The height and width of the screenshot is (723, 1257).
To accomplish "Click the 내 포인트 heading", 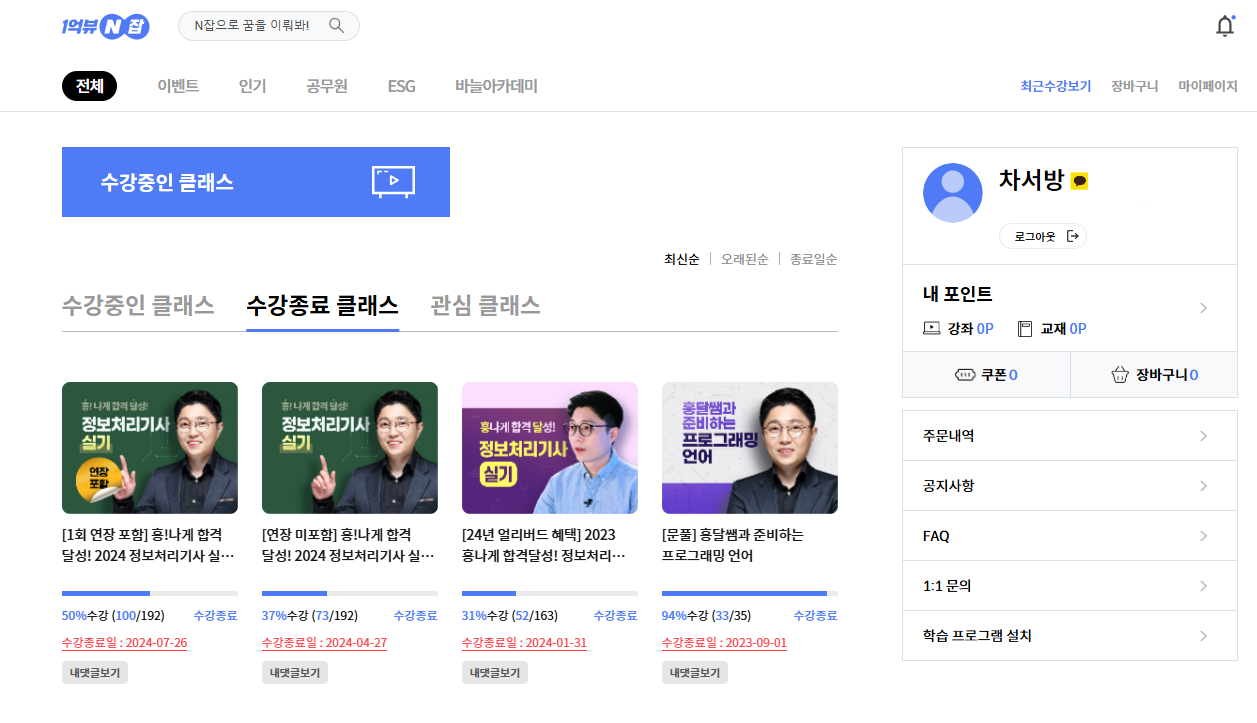I will pos(957,294).
